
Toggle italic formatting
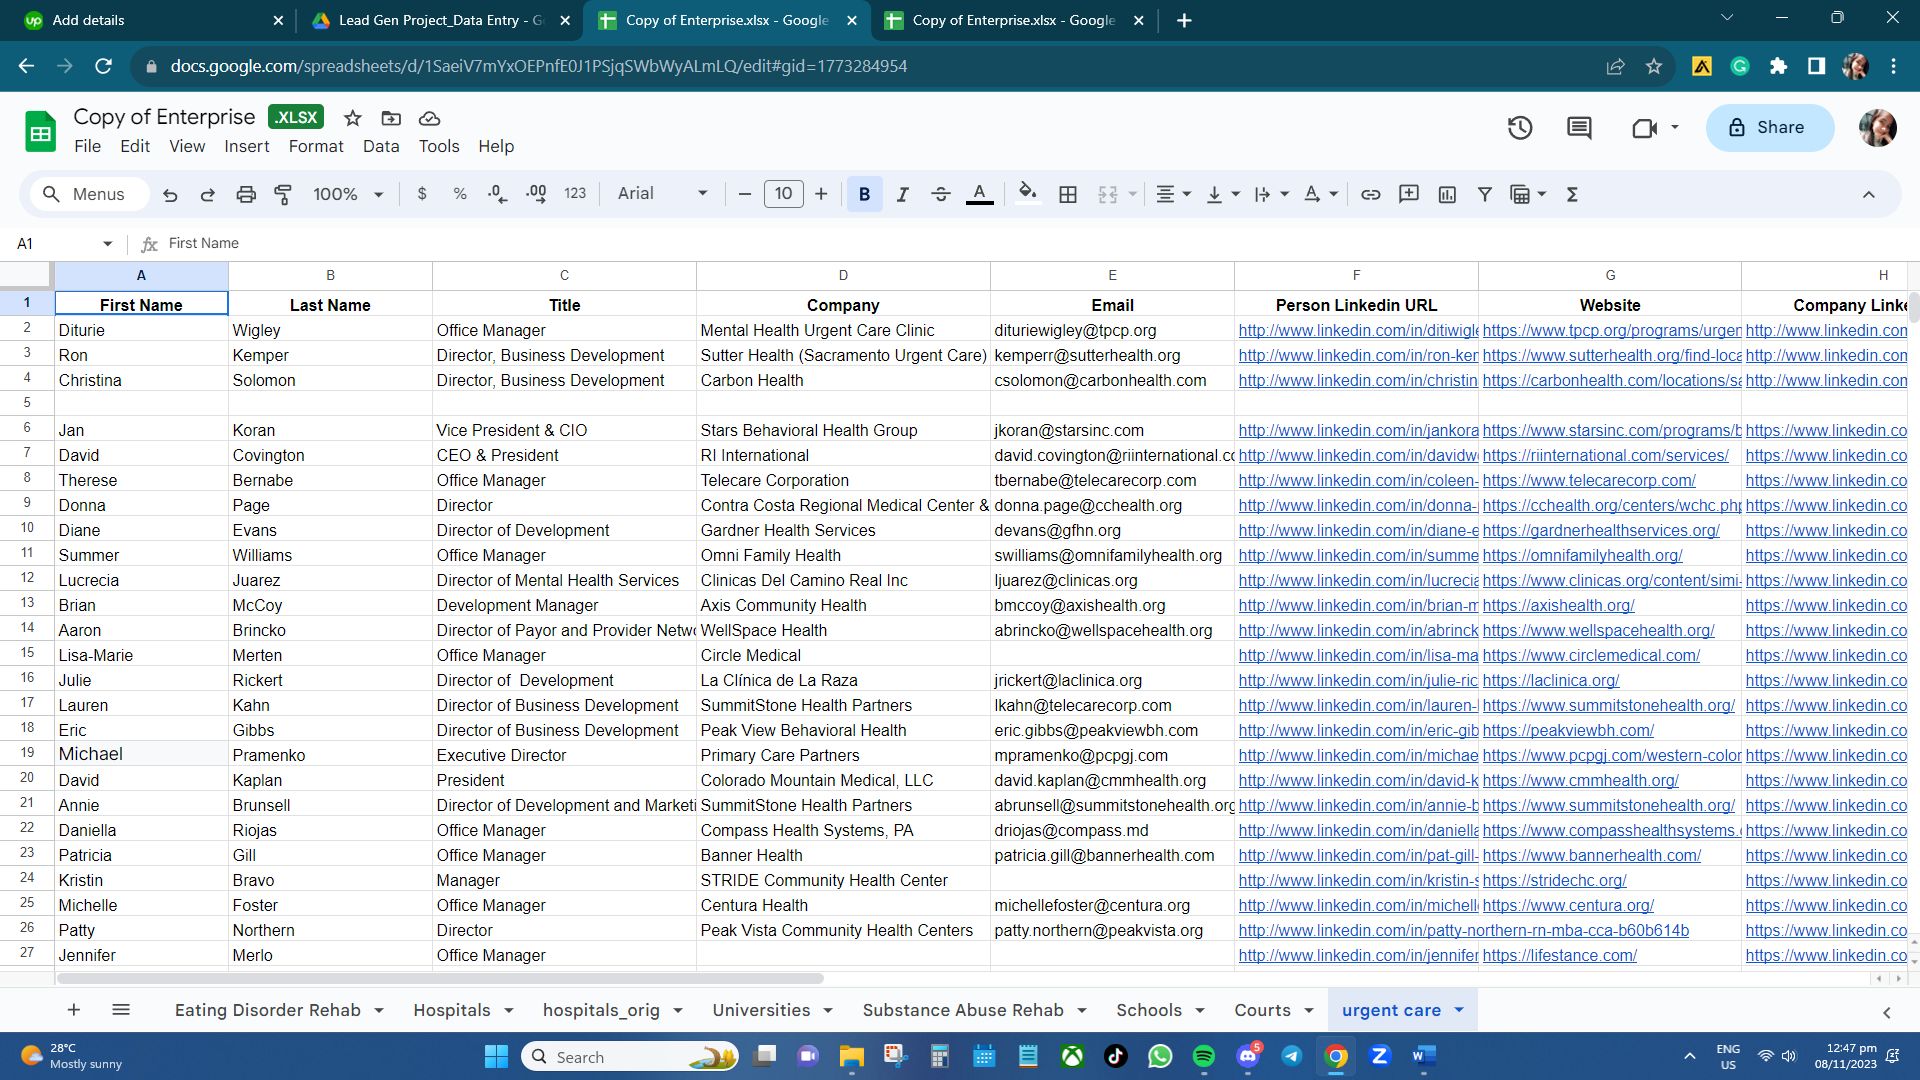[x=902, y=195]
